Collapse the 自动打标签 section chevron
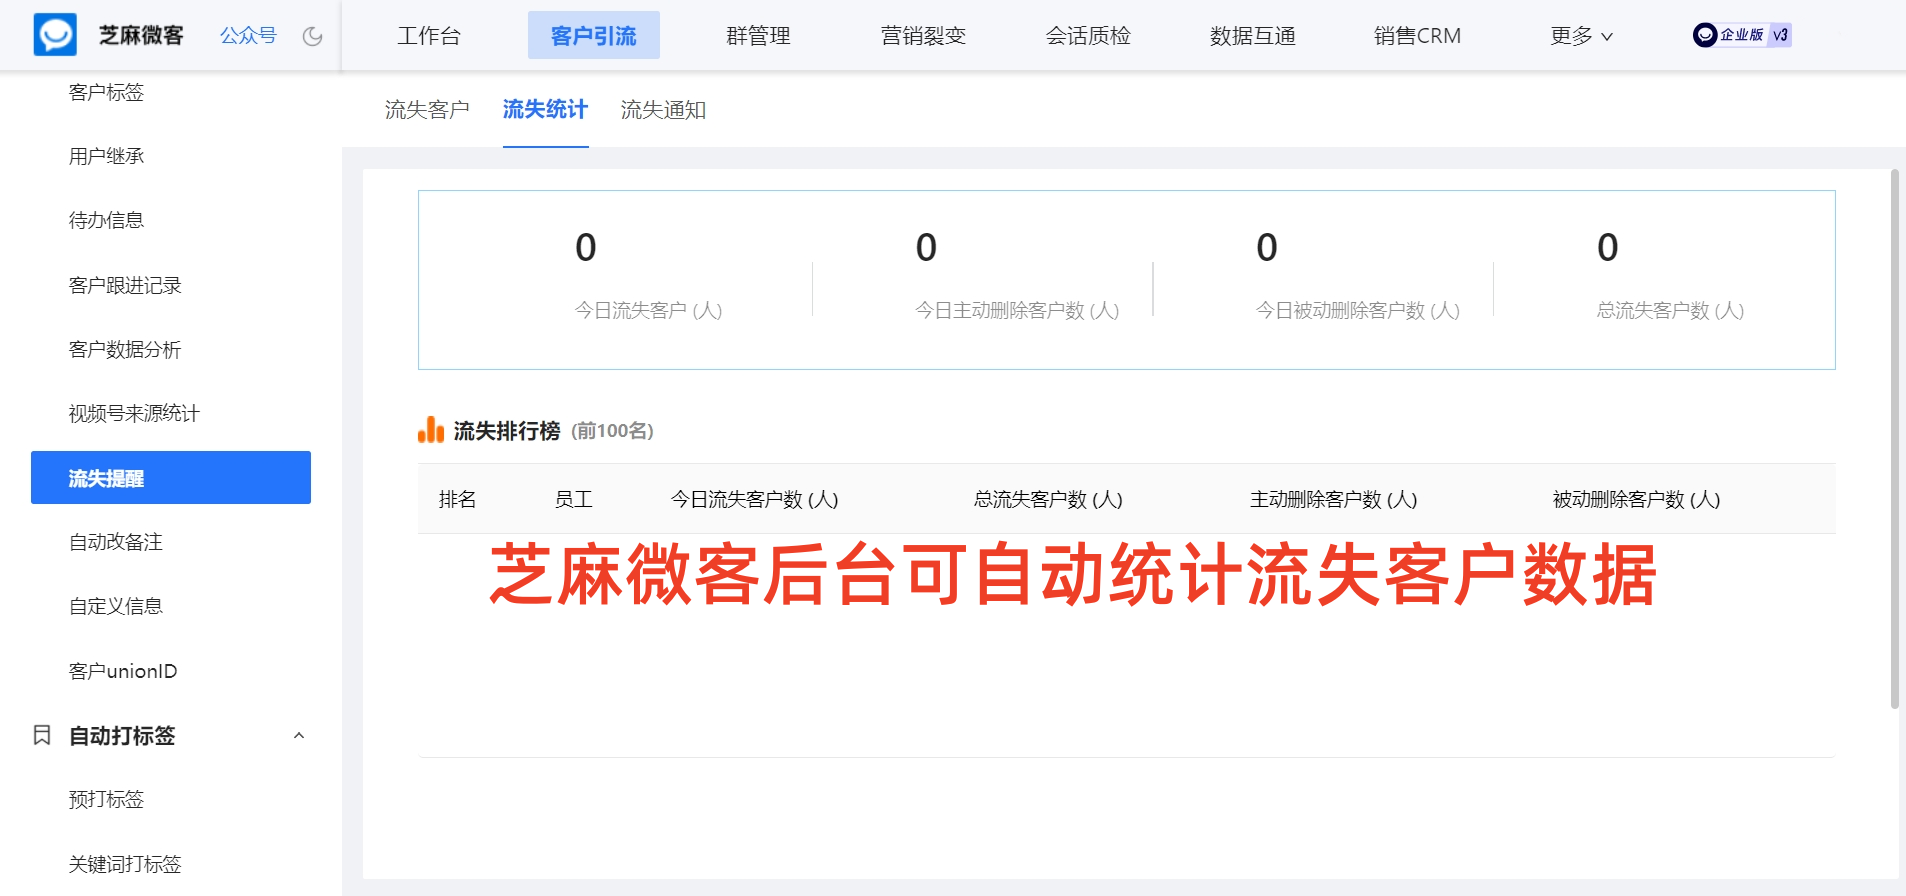Viewport: 1906px width, 896px height. point(298,735)
